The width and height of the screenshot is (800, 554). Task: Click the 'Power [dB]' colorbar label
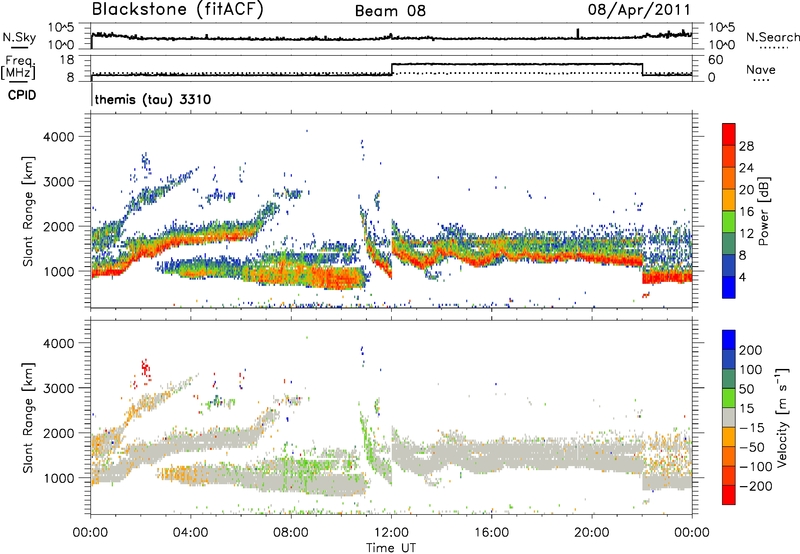(763, 211)
